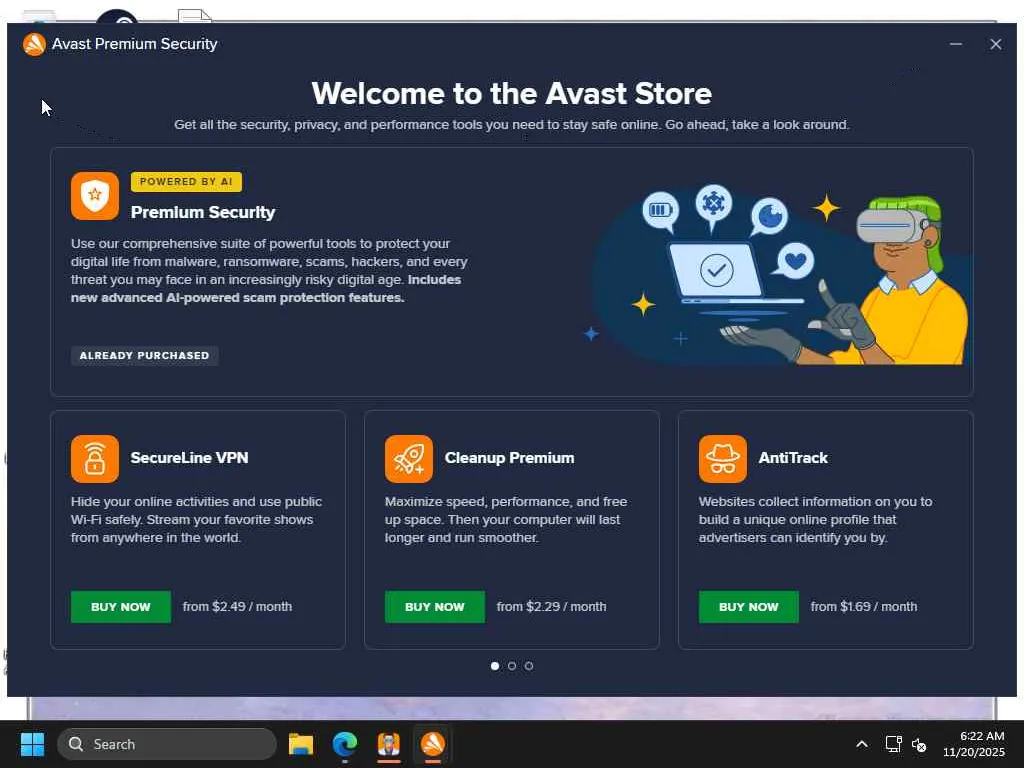Open the clock and date flyout
Screen dimensions: 1024x768
tap(973, 744)
